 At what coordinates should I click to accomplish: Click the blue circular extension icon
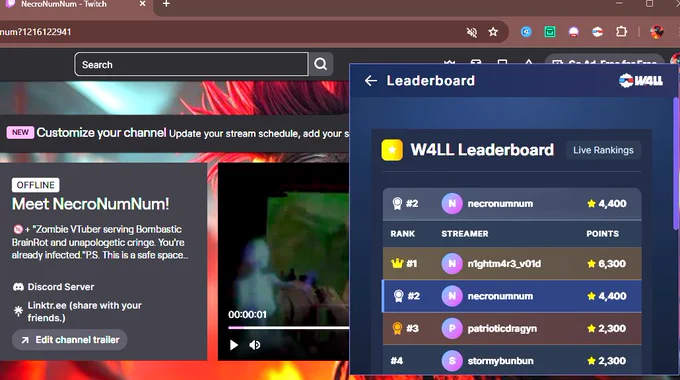click(526, 32)
